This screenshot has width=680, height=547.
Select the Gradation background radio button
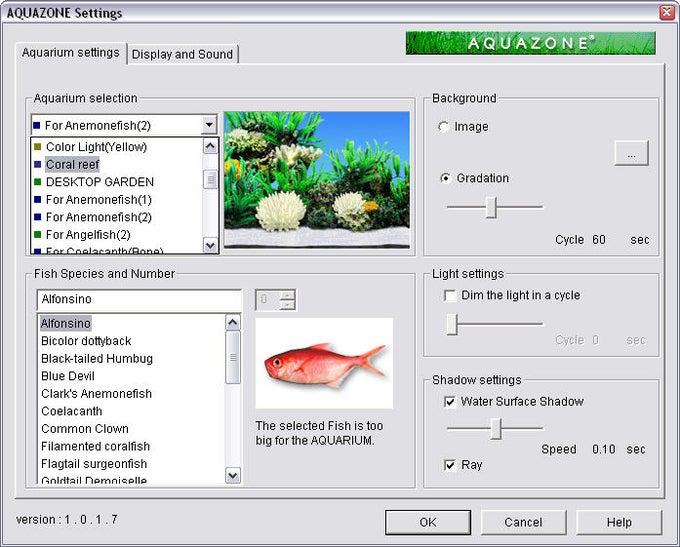coord(445,178)
